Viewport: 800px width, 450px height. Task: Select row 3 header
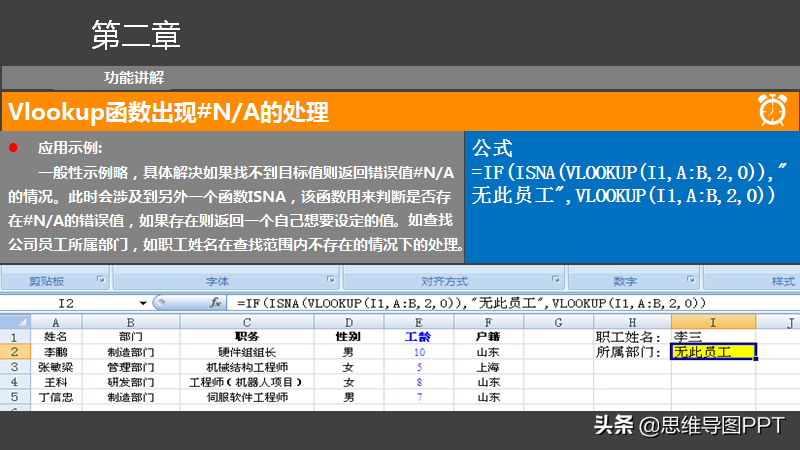pyautogui.click(x=15, y=367)
